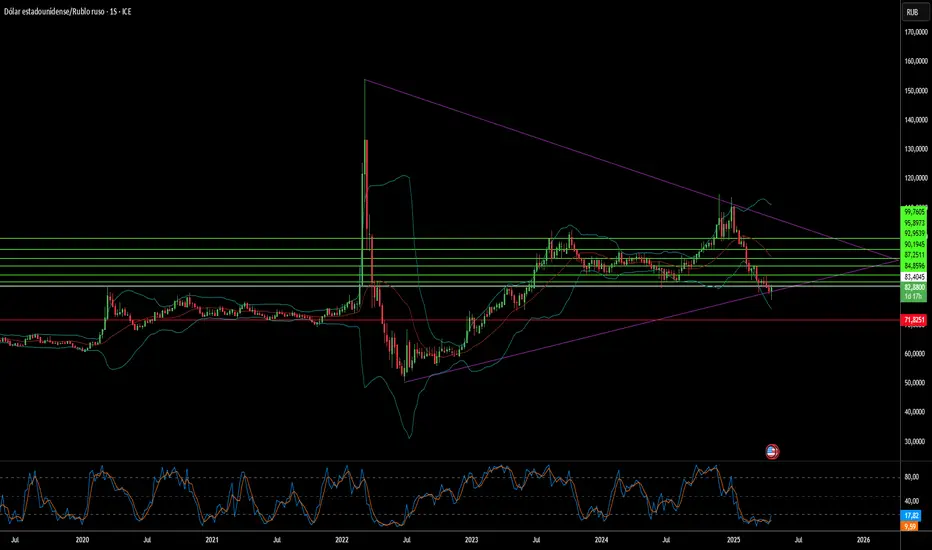Select the white 83,4045 price label
The image size is (932, 550).
tap(914, 277)
